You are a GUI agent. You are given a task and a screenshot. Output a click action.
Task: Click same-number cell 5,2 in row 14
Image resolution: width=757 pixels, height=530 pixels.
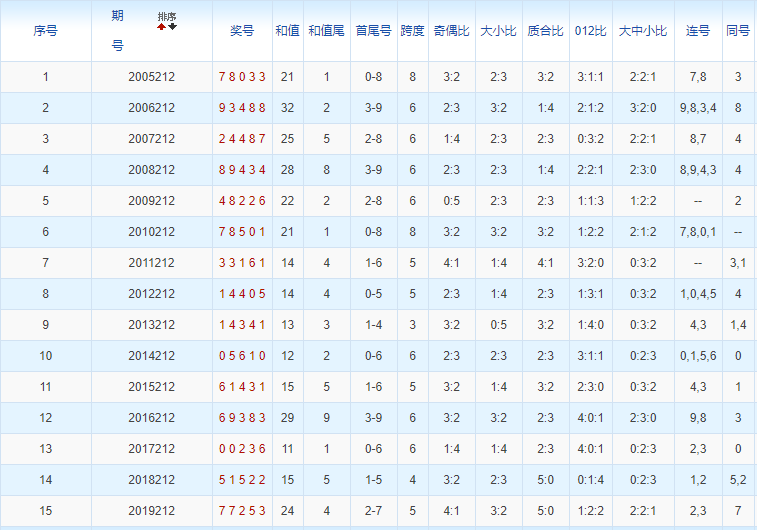click(x=738, y=480)
